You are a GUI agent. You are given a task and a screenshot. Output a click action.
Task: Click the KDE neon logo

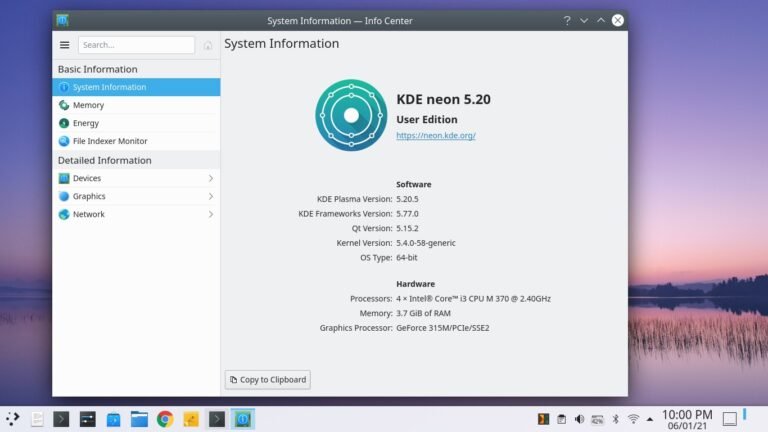click(x=351, y=115)
